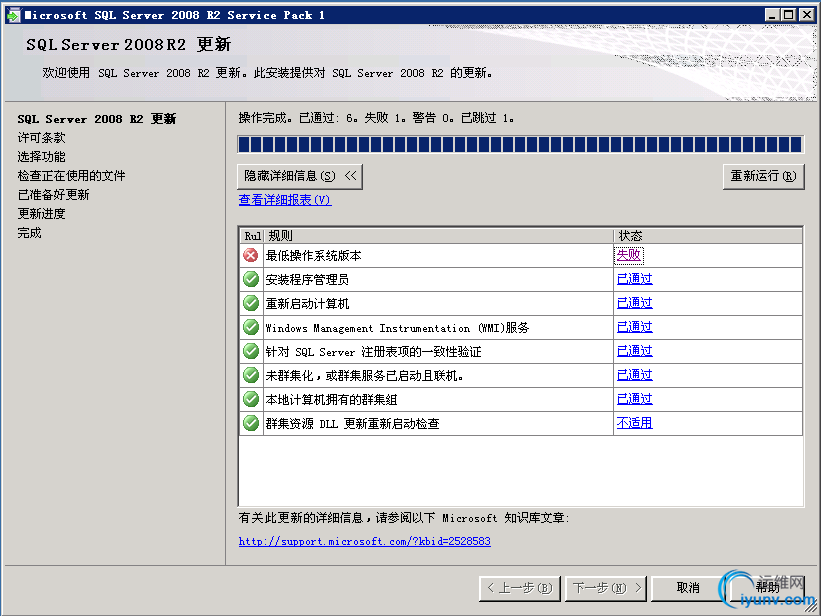821x616 pixels.
Task: Click the 规则 column header
Action: [438, 236]
